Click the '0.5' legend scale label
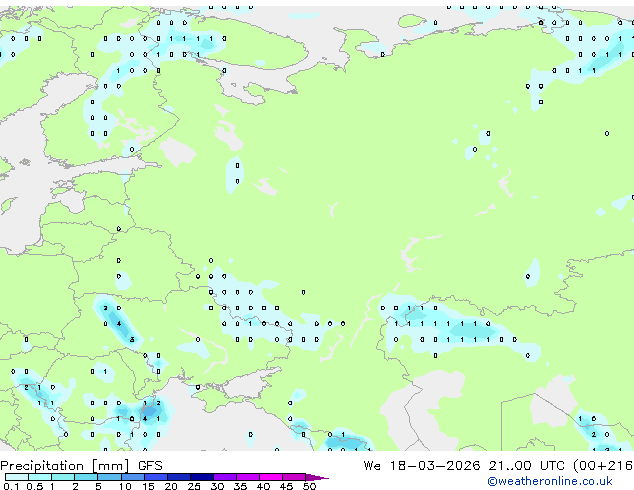 pos(35,486)
